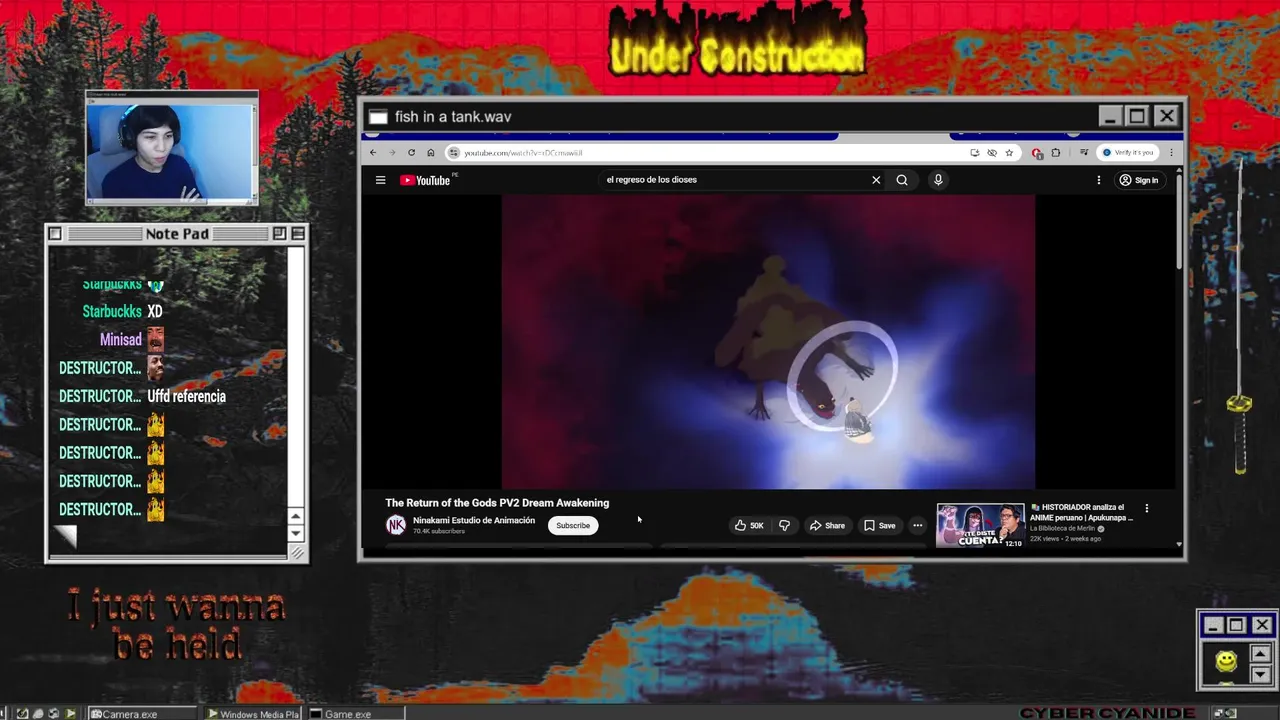Image resolution: width=1280 pixels, height=720 pixels.
Task: Like the video showing 50K likes
Action: [750, 525]
